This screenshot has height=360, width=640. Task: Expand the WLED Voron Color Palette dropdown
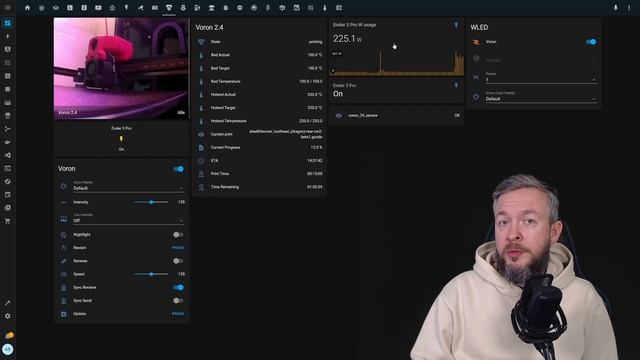coord(541,97)
